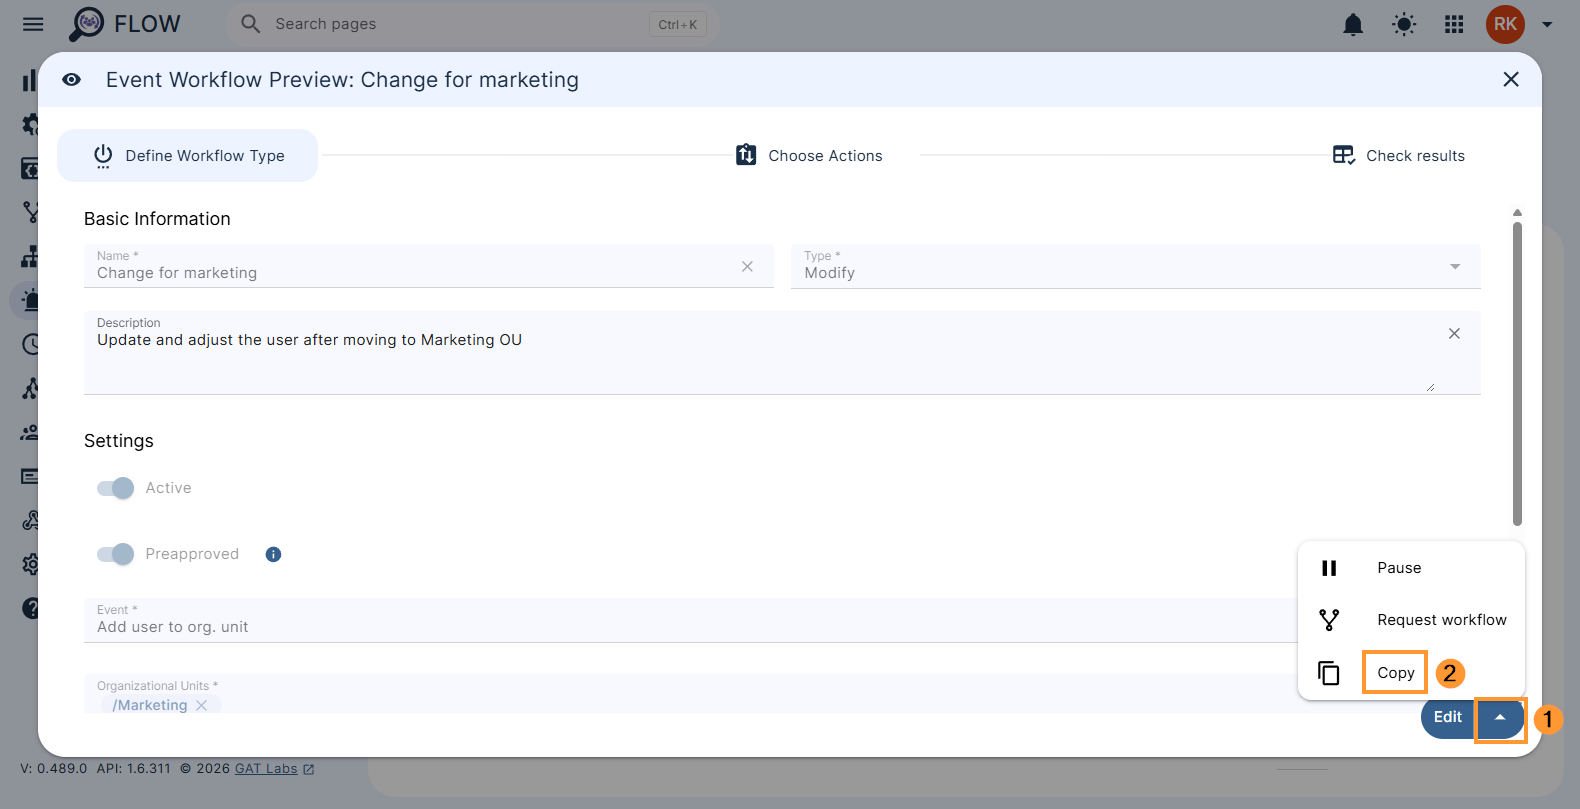This screenshot has height=809, width=1580.
Task: Click the pause icon in the menu
Action: coord(1329,568)
